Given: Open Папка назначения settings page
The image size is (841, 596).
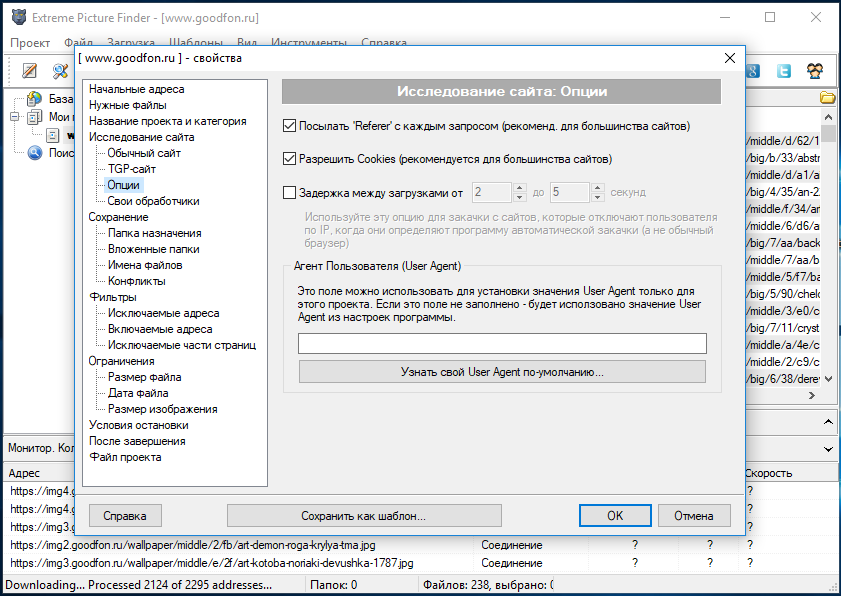Looking at the screenshot, I should (x=155, y=233).
